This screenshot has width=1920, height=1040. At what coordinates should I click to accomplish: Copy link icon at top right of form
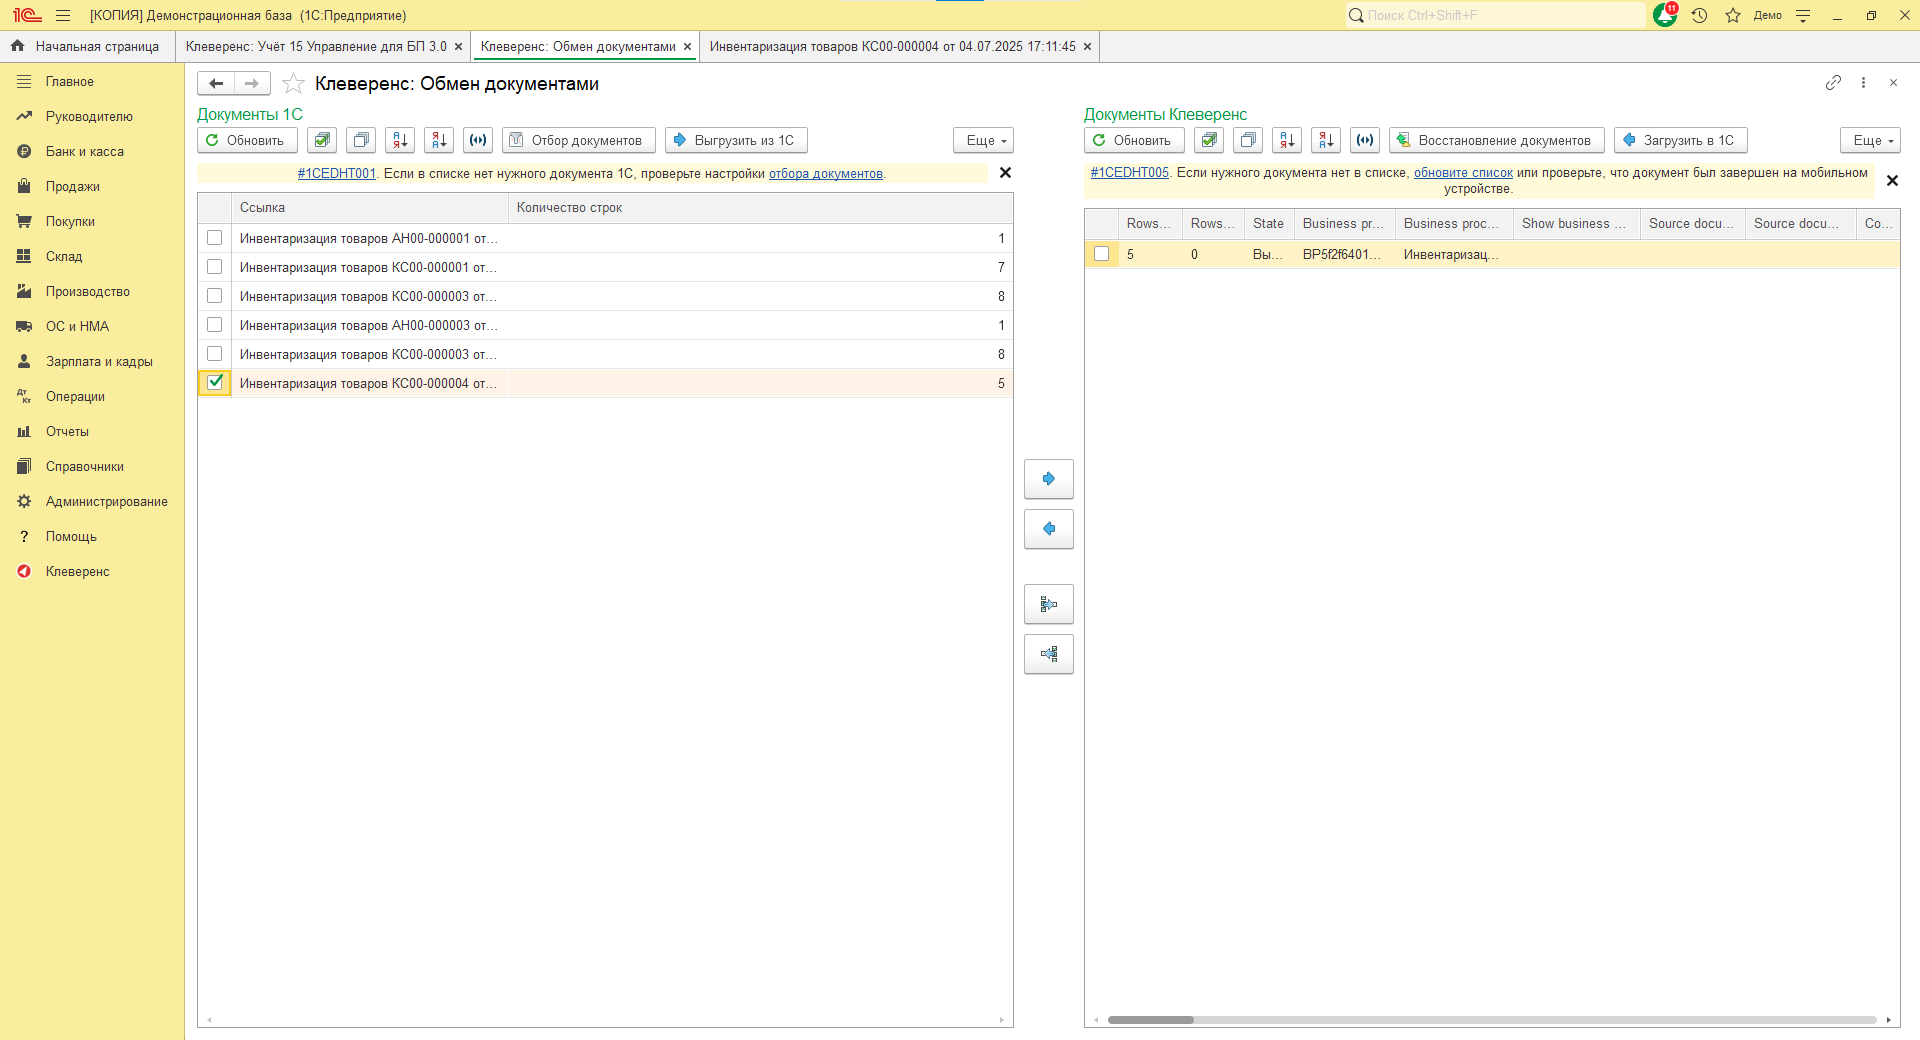(x=1833, y=83)
